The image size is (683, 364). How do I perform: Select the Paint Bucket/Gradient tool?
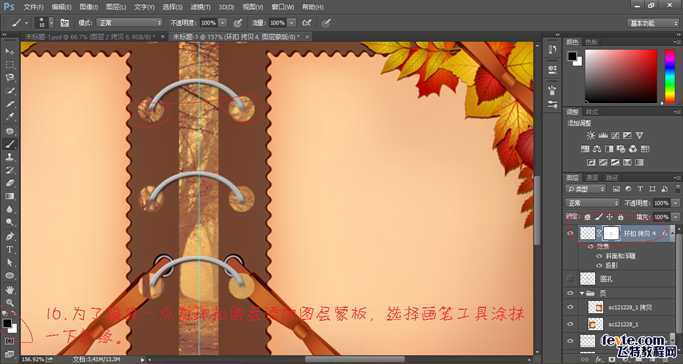[x=10, y=196]
